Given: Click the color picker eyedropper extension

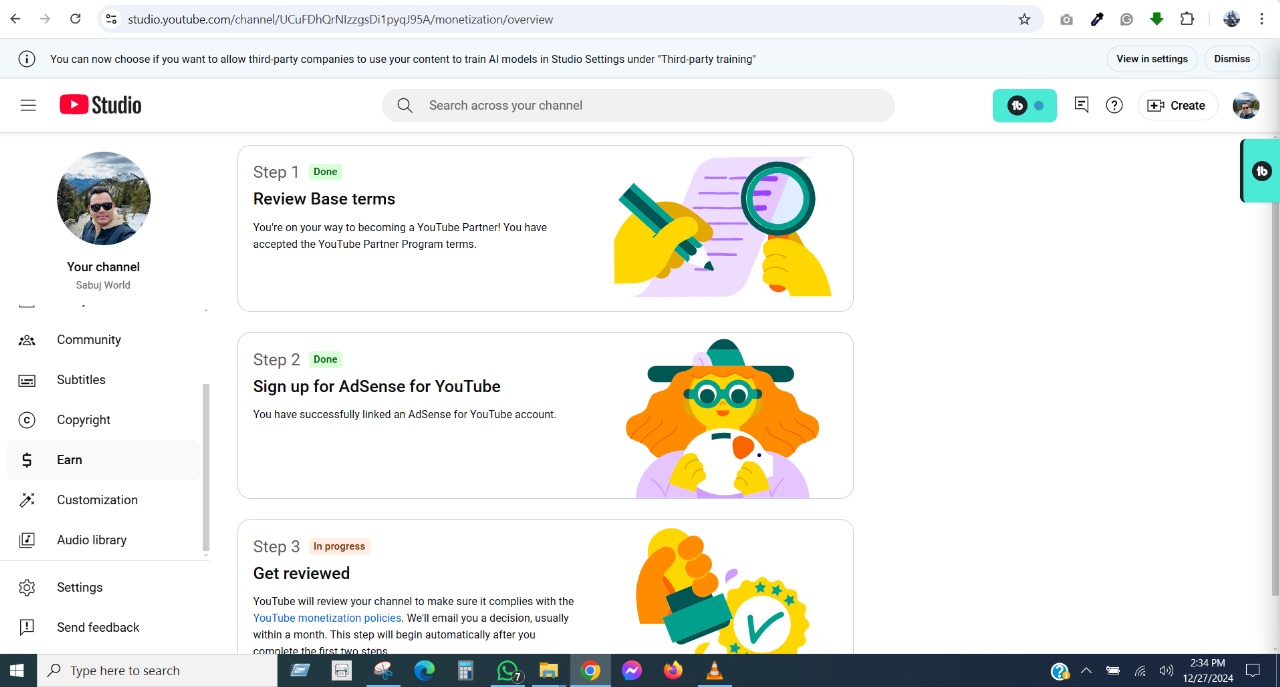Looking at the screenshot, I should [1097, 19].
